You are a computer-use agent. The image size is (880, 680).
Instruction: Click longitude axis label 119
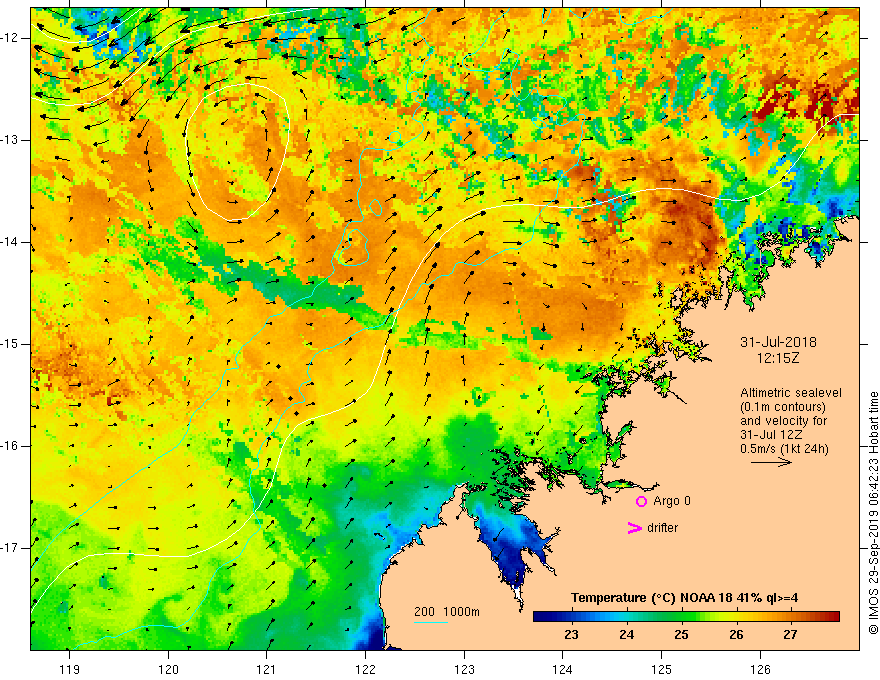coord(70,669)
